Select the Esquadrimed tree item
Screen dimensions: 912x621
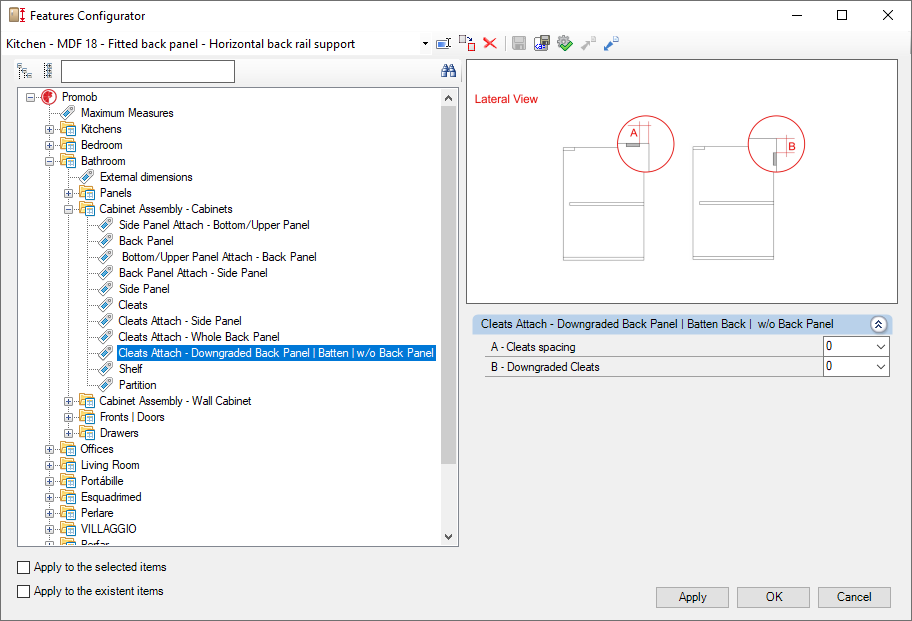click(111, 497)
